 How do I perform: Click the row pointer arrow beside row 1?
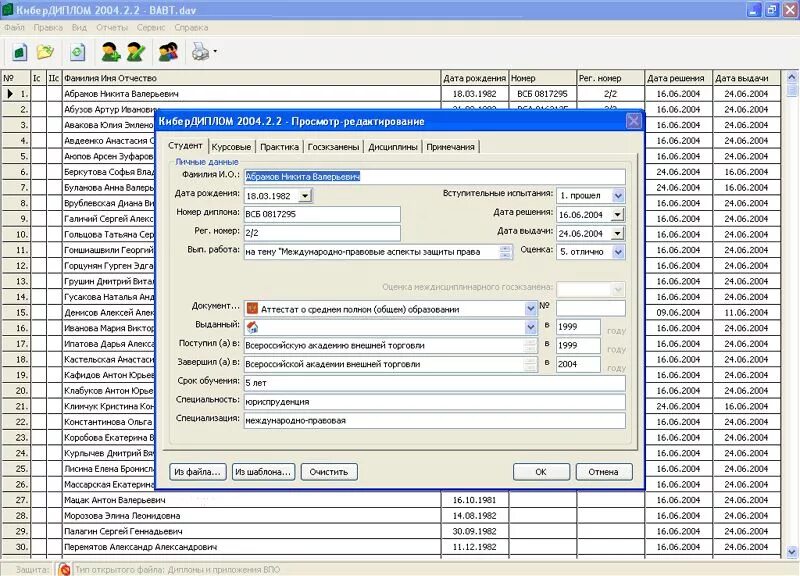click(10, 93)
